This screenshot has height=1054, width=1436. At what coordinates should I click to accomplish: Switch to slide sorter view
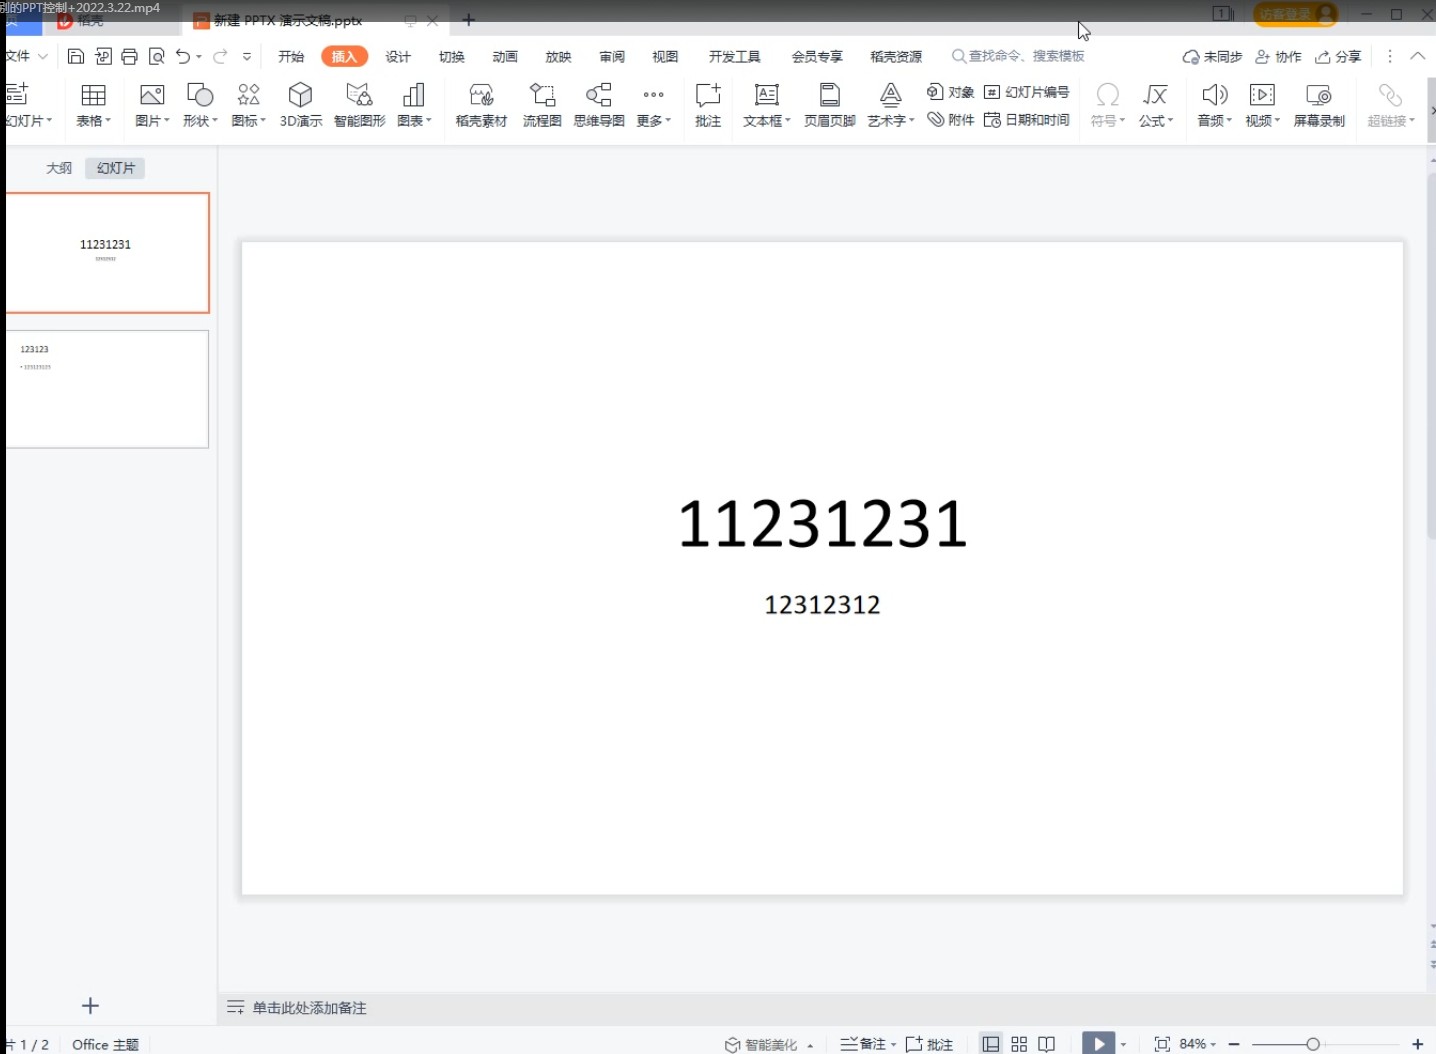(1019, 1044)
